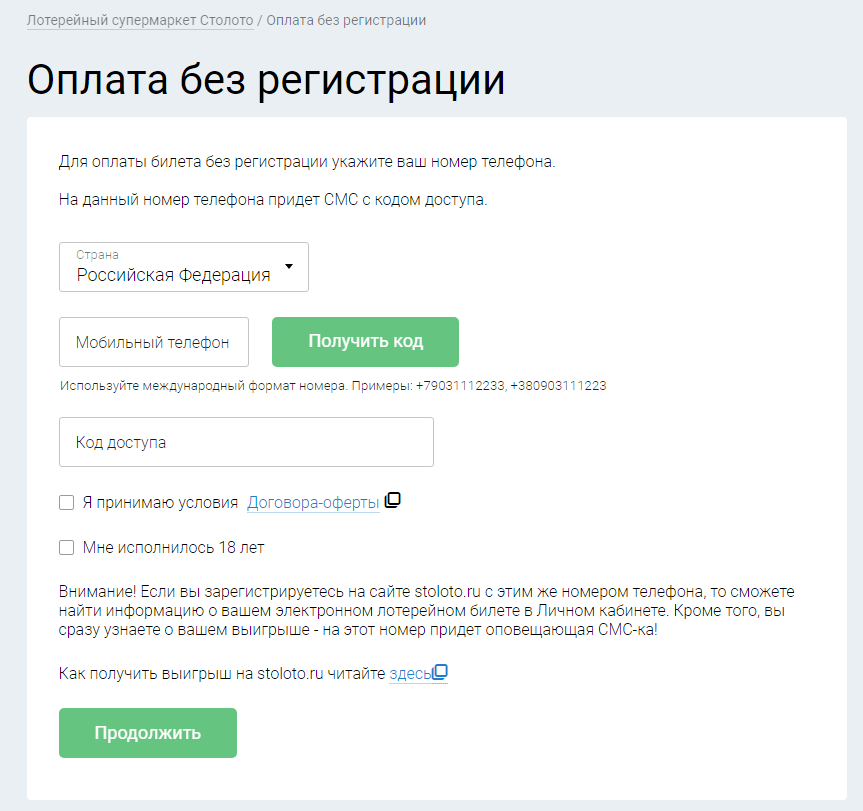The image size is (863, 811).
Task: Click the small Страна field label
Action: pos(97,255)
